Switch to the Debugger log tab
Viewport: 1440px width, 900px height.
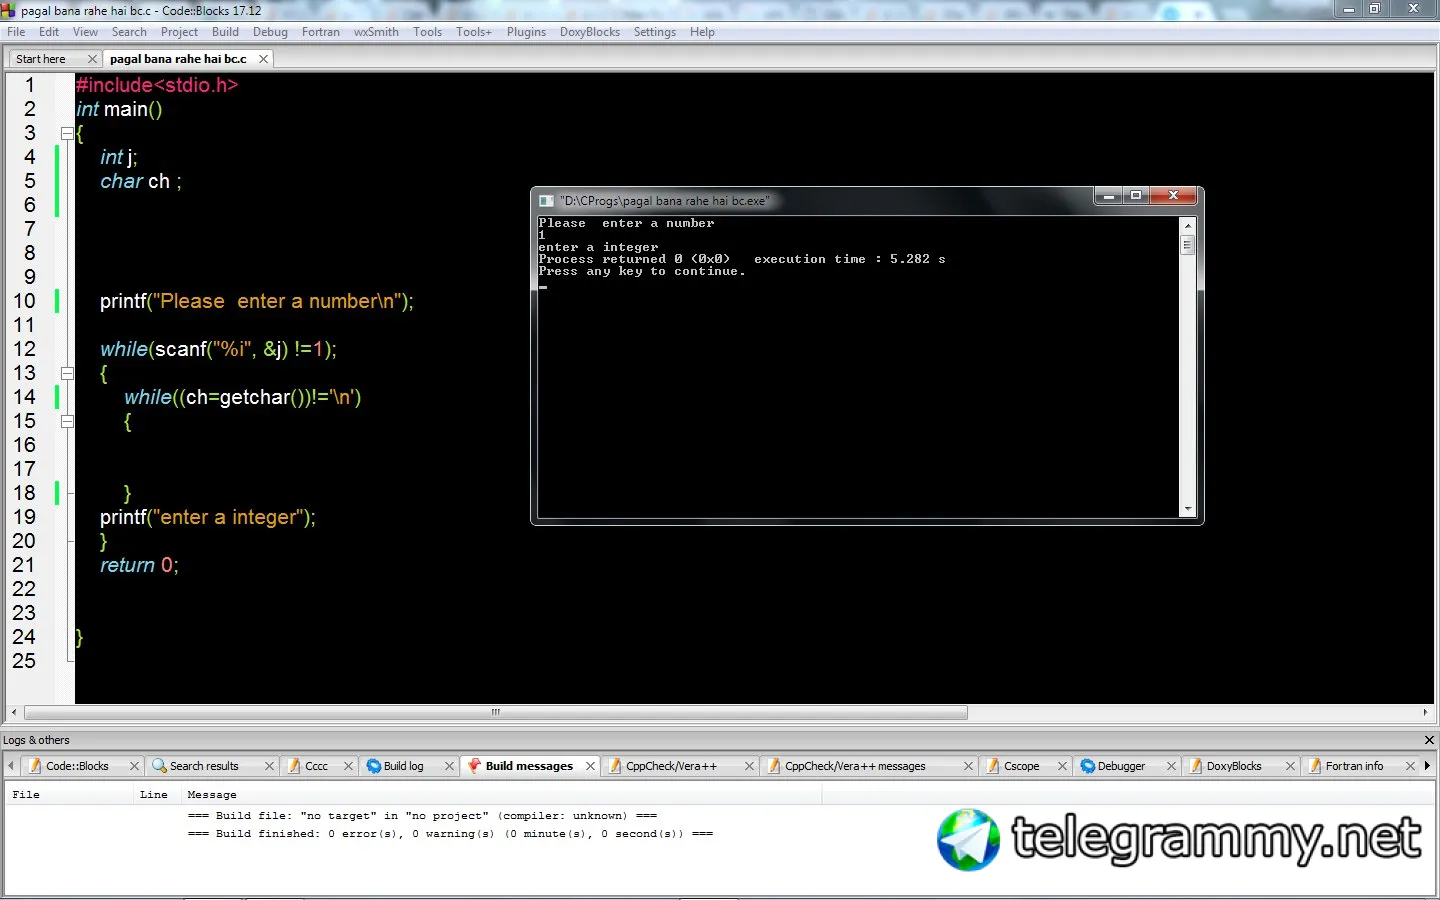click(x=1121, y=766)
